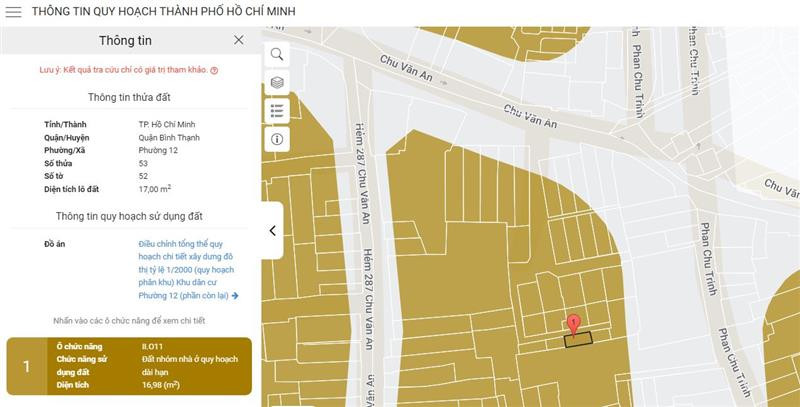This screenshot has height=407, width=800.
Task: Click the outlined land parcel on map
Action: coord(578,340)
